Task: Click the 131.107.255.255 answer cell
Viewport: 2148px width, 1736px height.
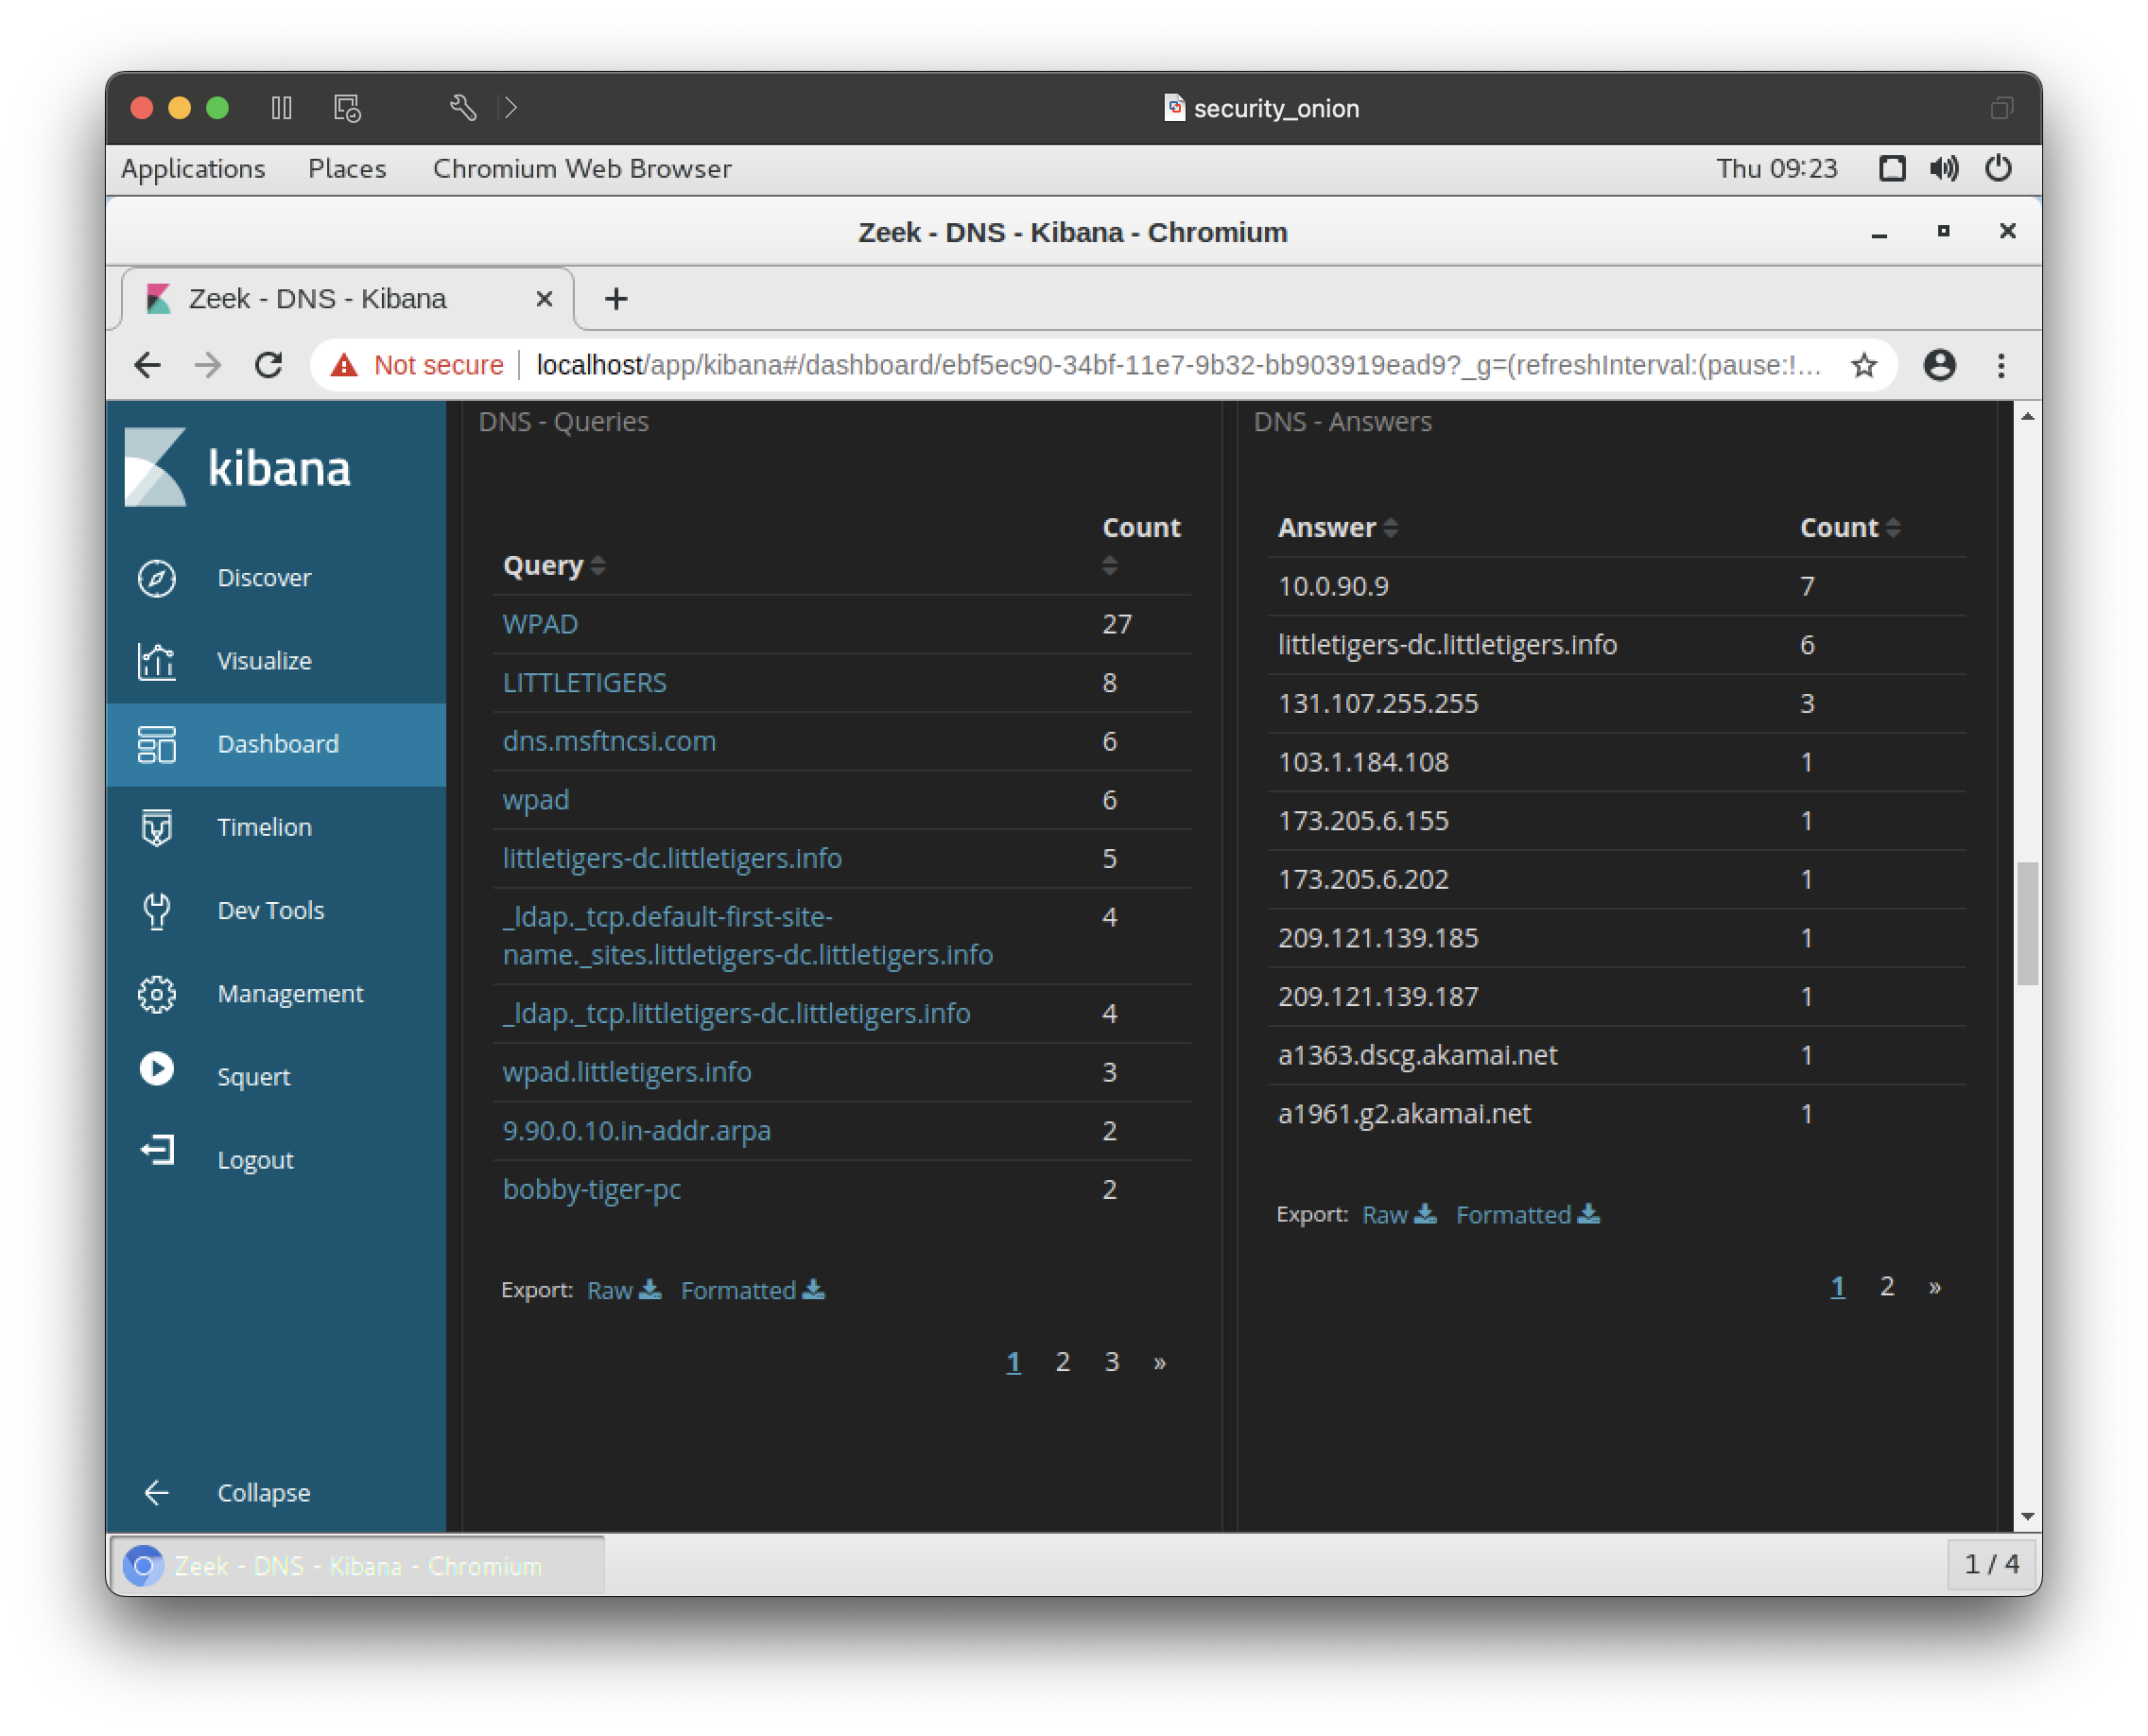Action: pyautogui.click(x=1377, y=703)
